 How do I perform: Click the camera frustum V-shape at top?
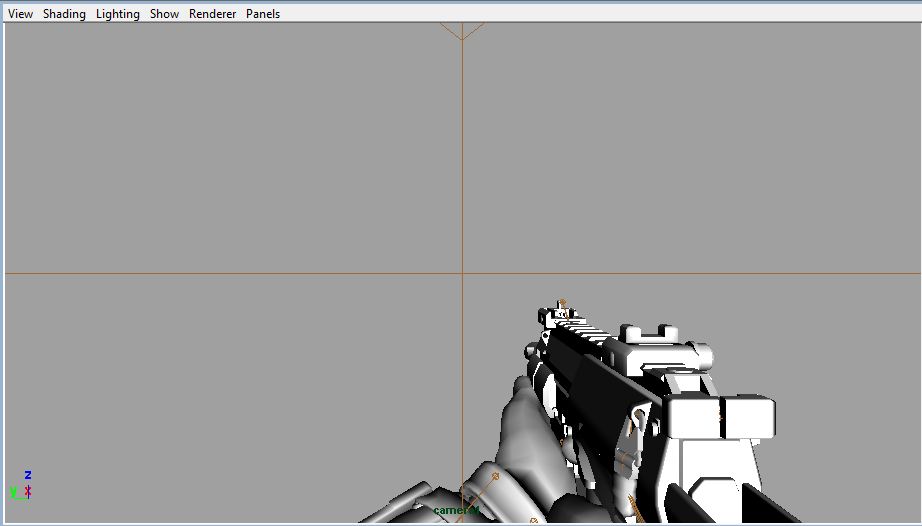[462, 31]
